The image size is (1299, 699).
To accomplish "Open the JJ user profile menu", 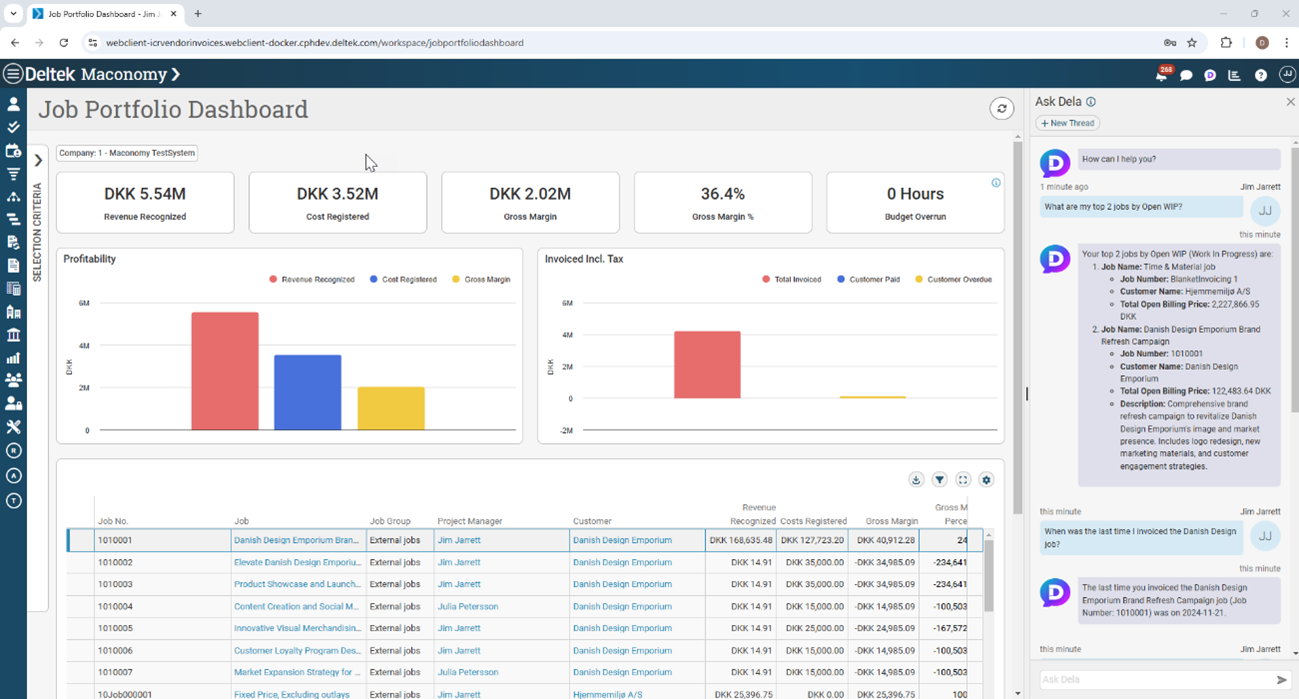I will coord(1286,75).
